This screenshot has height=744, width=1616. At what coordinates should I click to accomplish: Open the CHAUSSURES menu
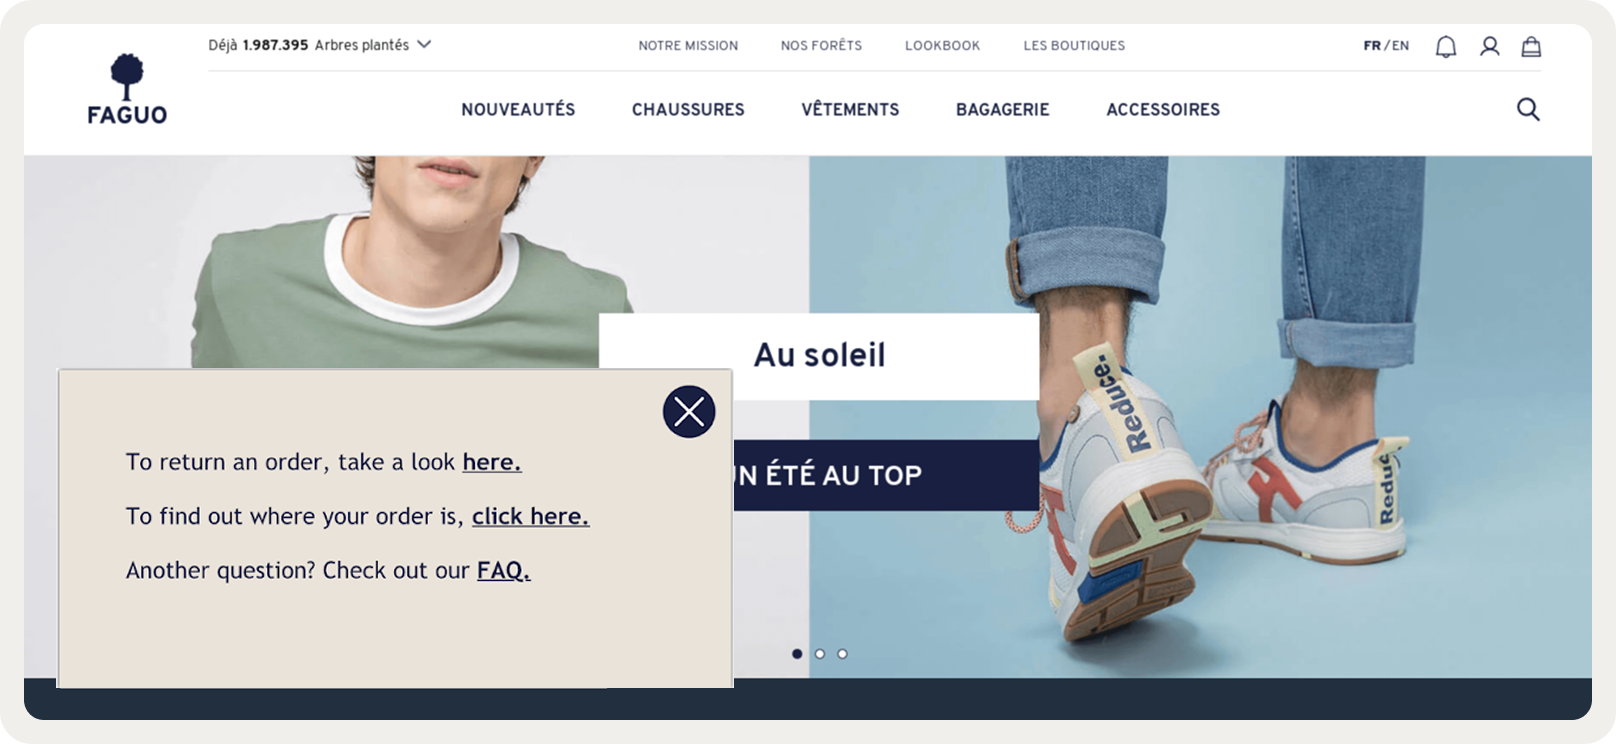688,109
